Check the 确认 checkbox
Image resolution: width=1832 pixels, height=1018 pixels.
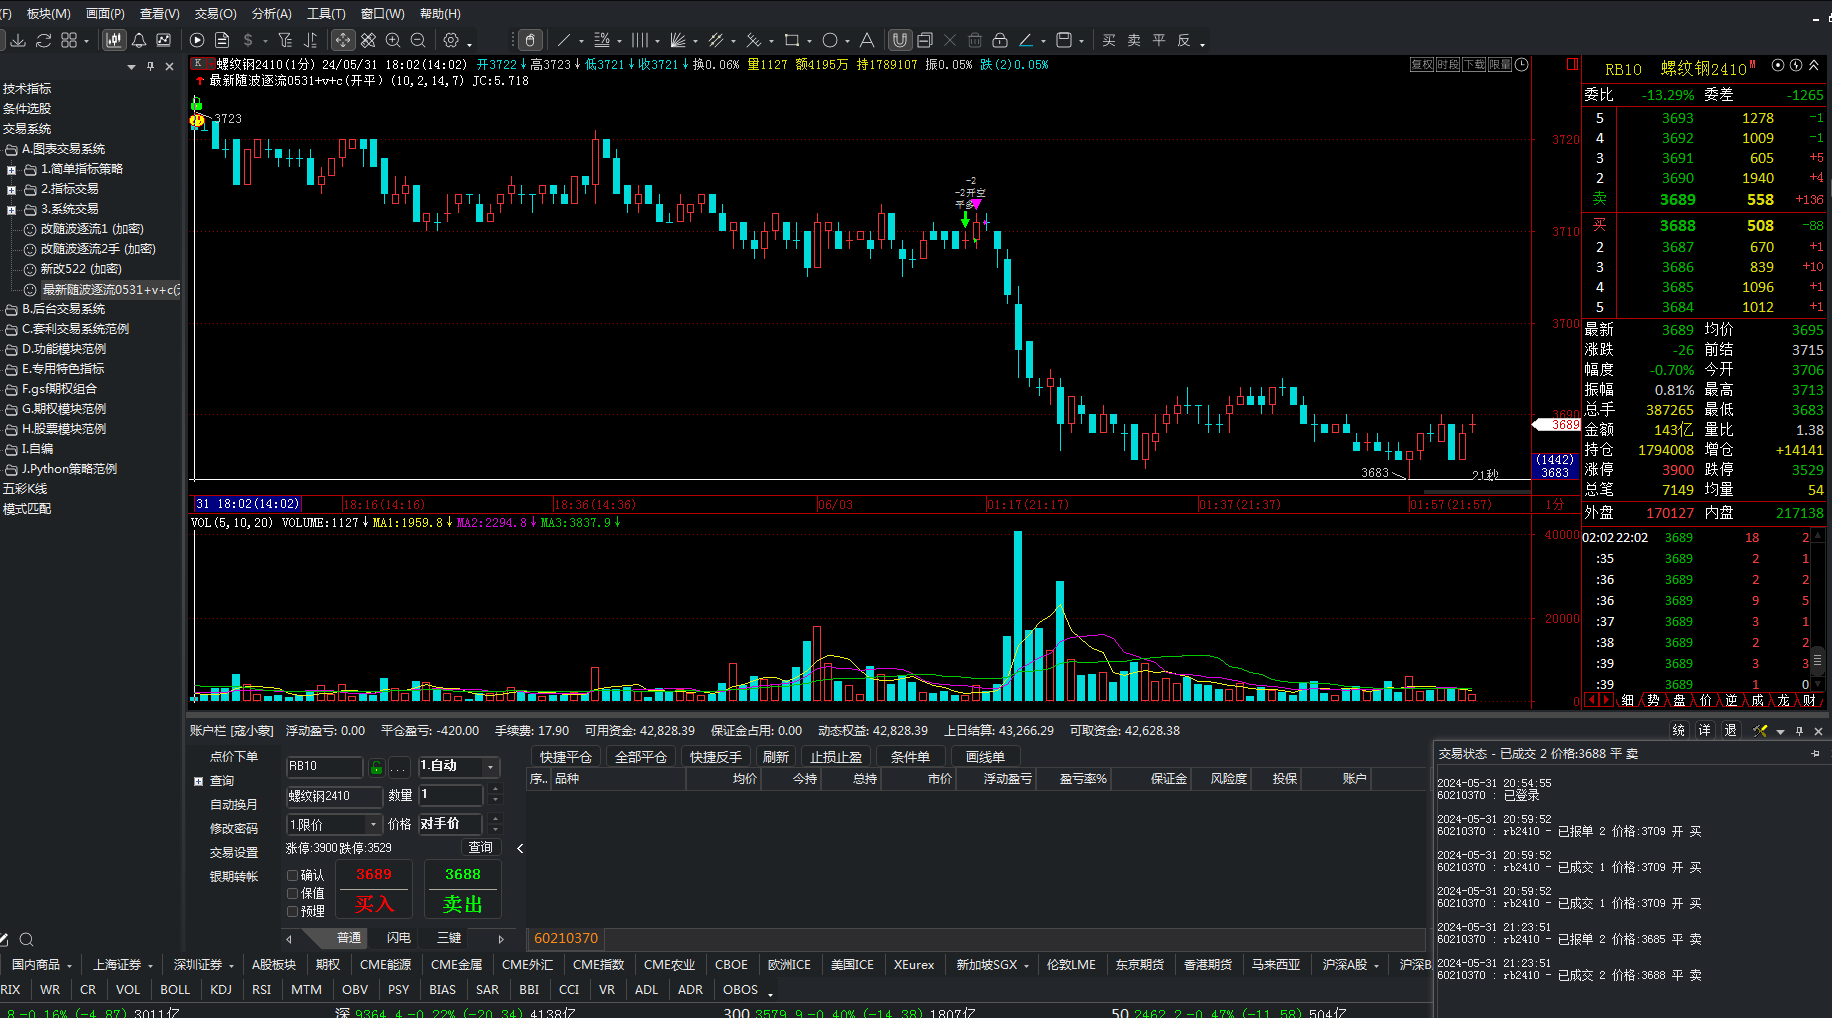(293, 875)
